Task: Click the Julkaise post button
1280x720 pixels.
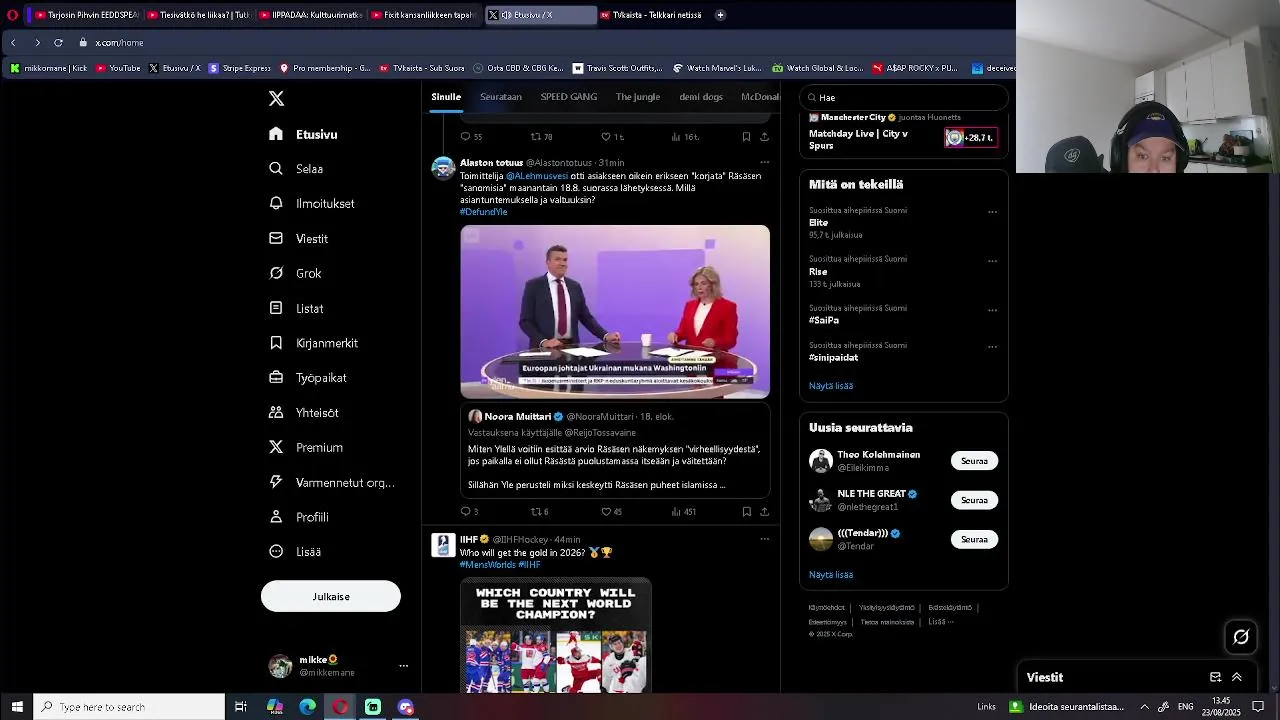Action: [x=331, y=596]
